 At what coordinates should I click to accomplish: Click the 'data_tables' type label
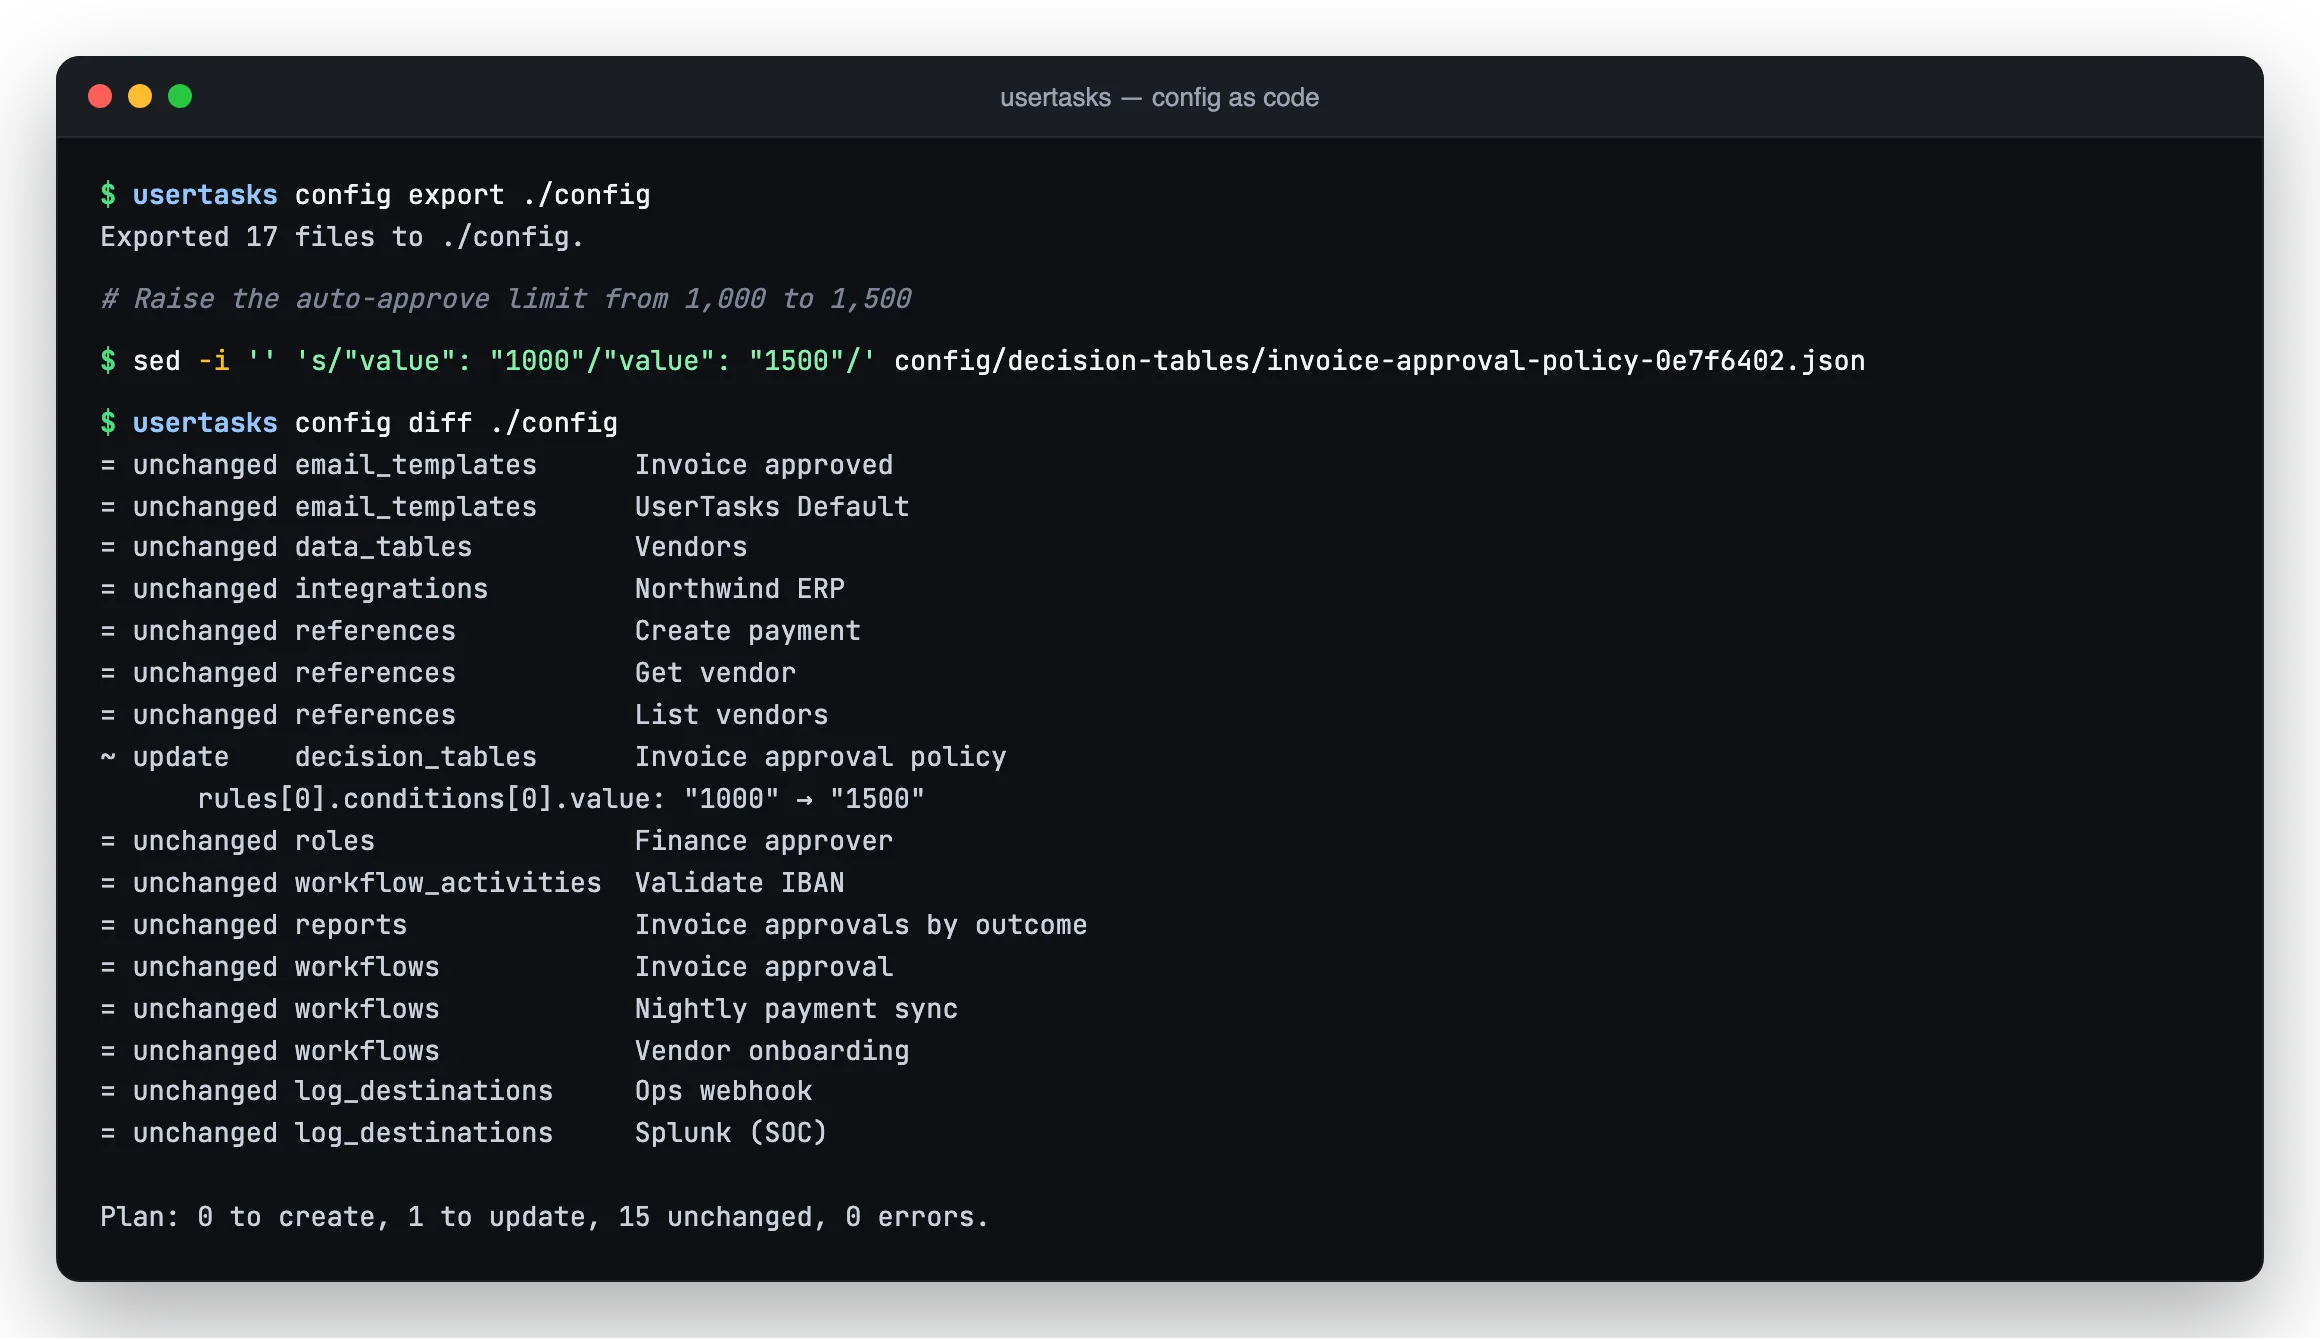(383, 546)
